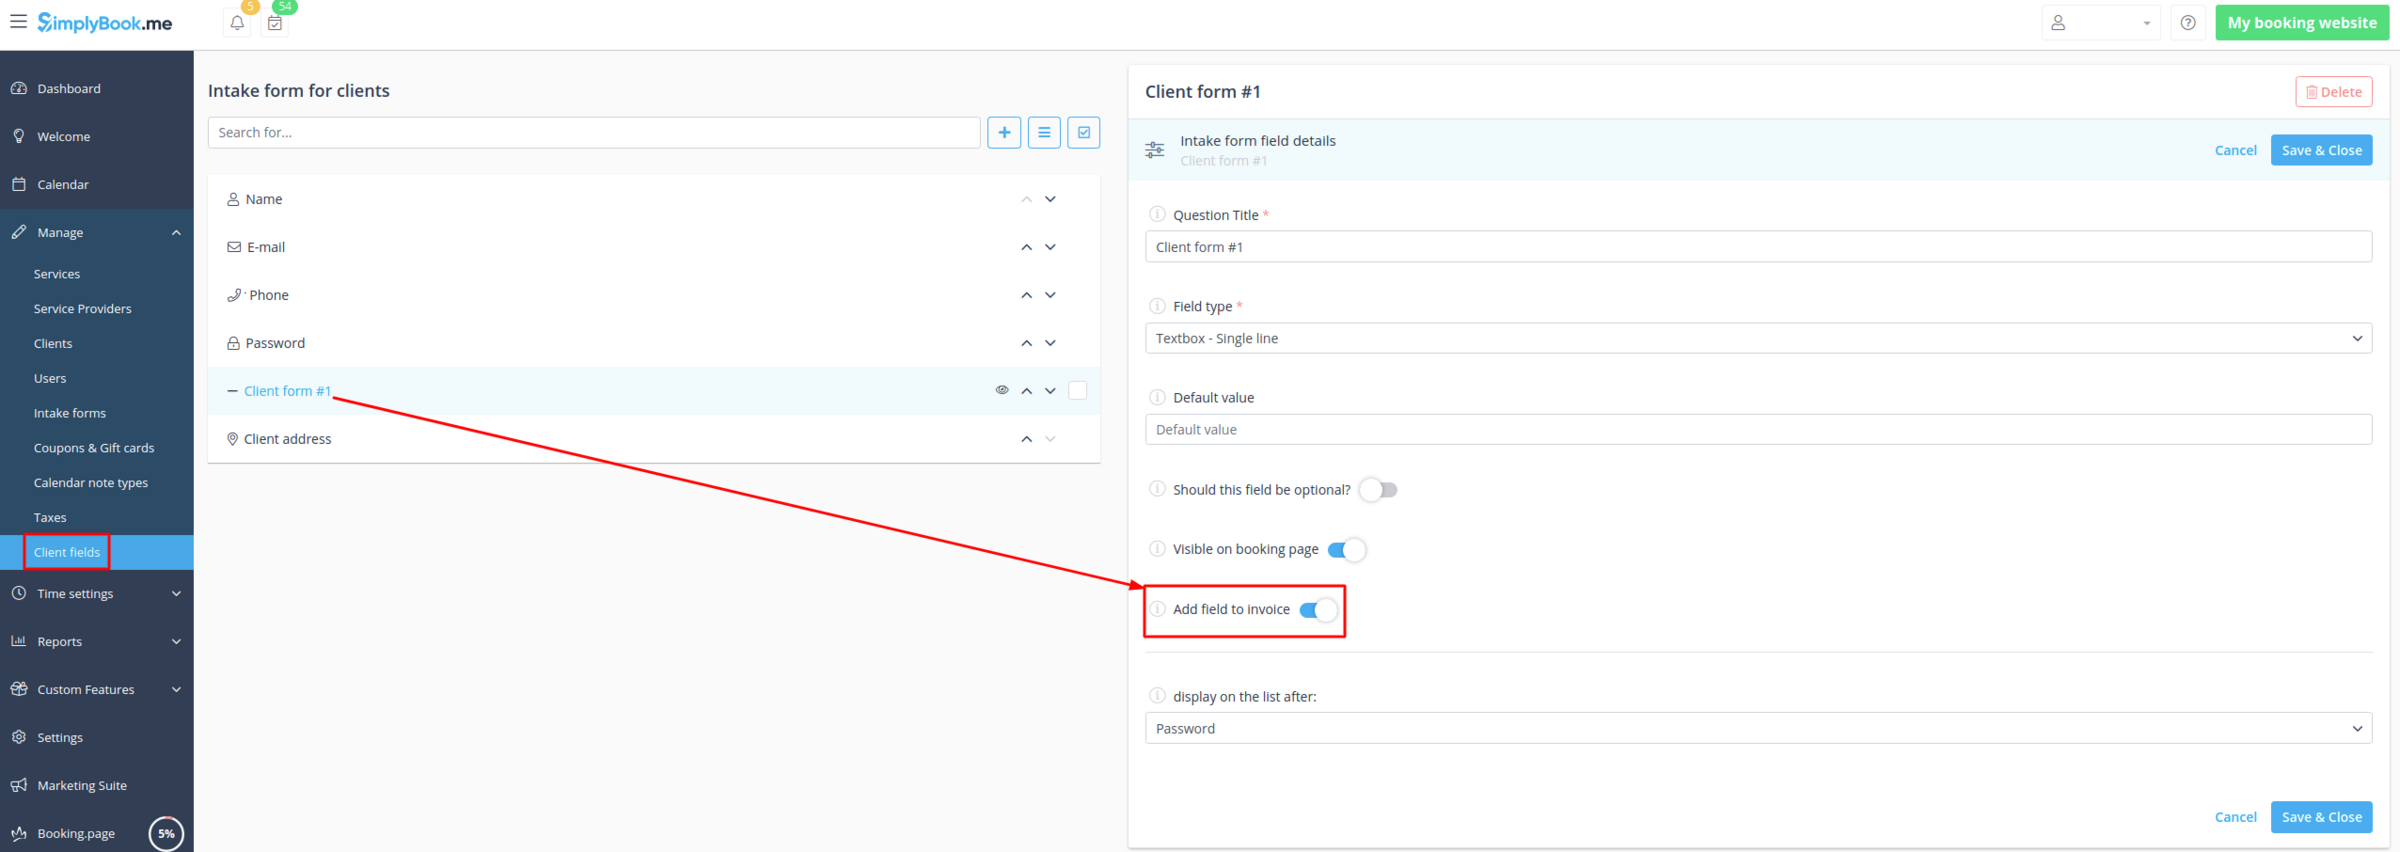Expand the Time settings menu
This screenshot has width=2400, height=852.
pyautogui.click(x=96, y=594)
